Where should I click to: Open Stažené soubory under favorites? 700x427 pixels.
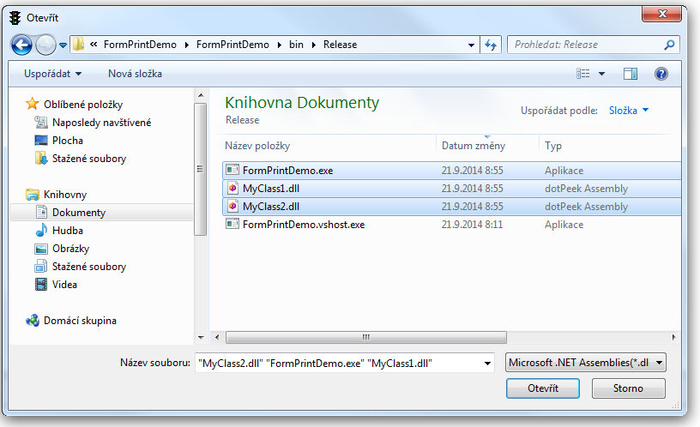pyautogui.click(x=89, y=159)
